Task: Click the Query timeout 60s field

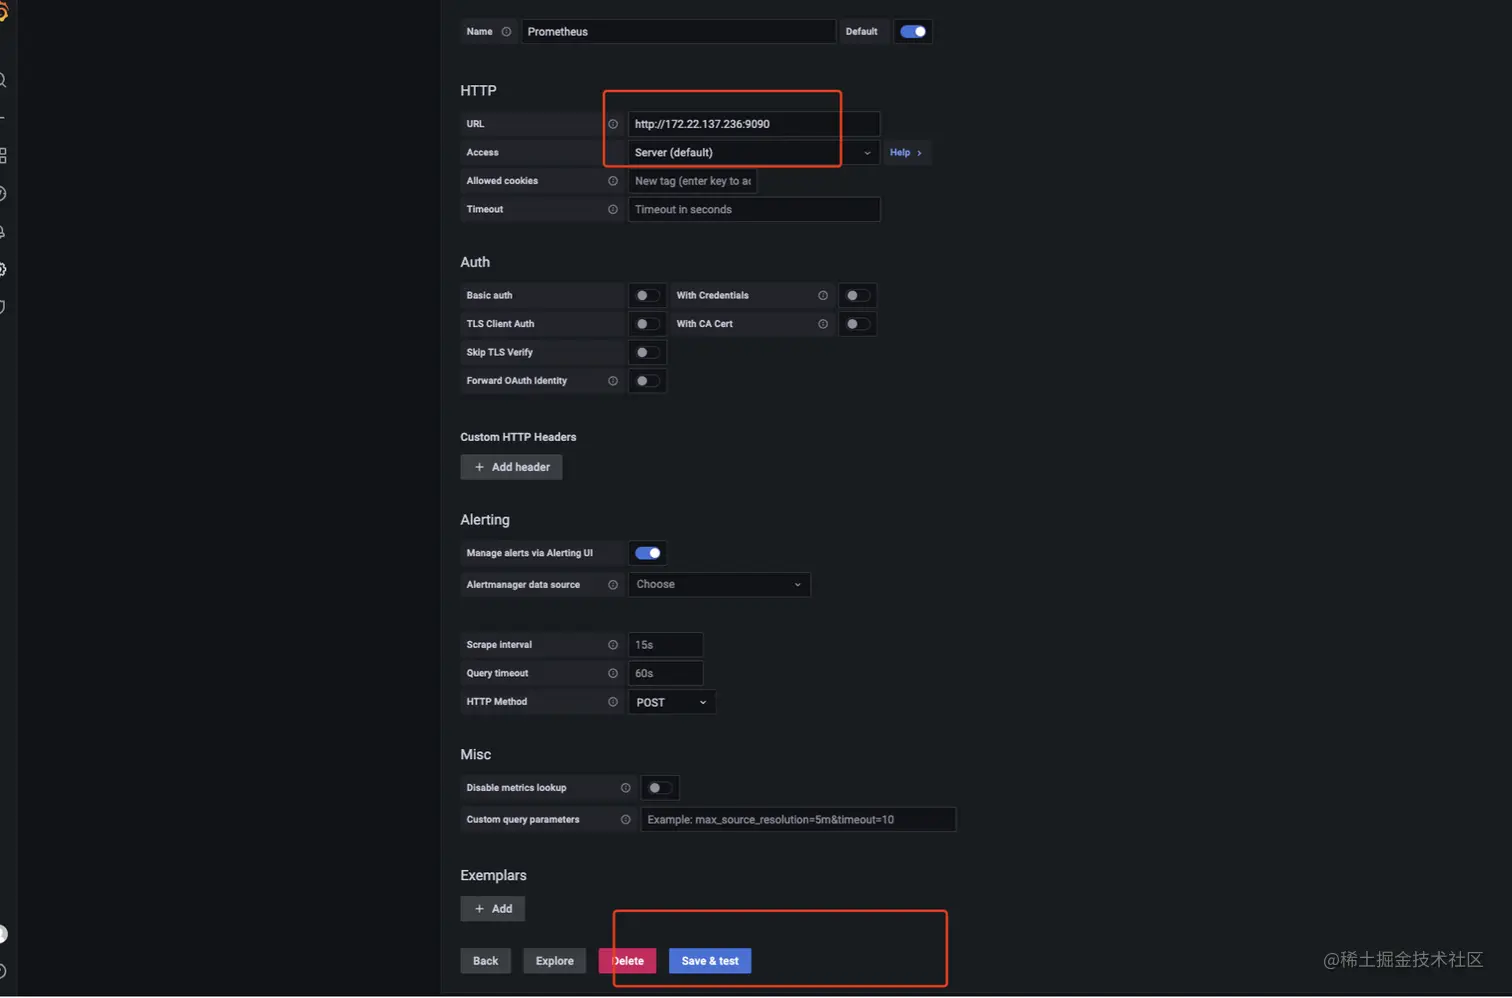Action: pyautogui.click(x=665, y=673)
